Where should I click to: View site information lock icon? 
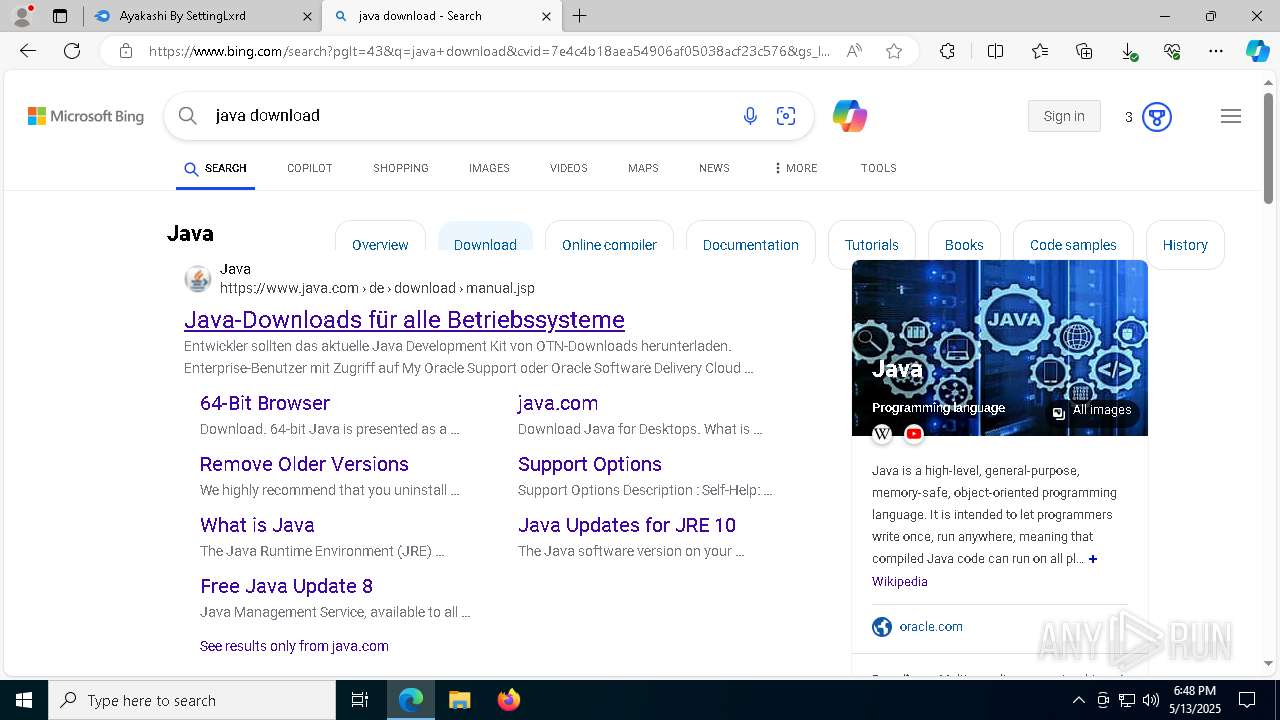click(x=126, y=51)
